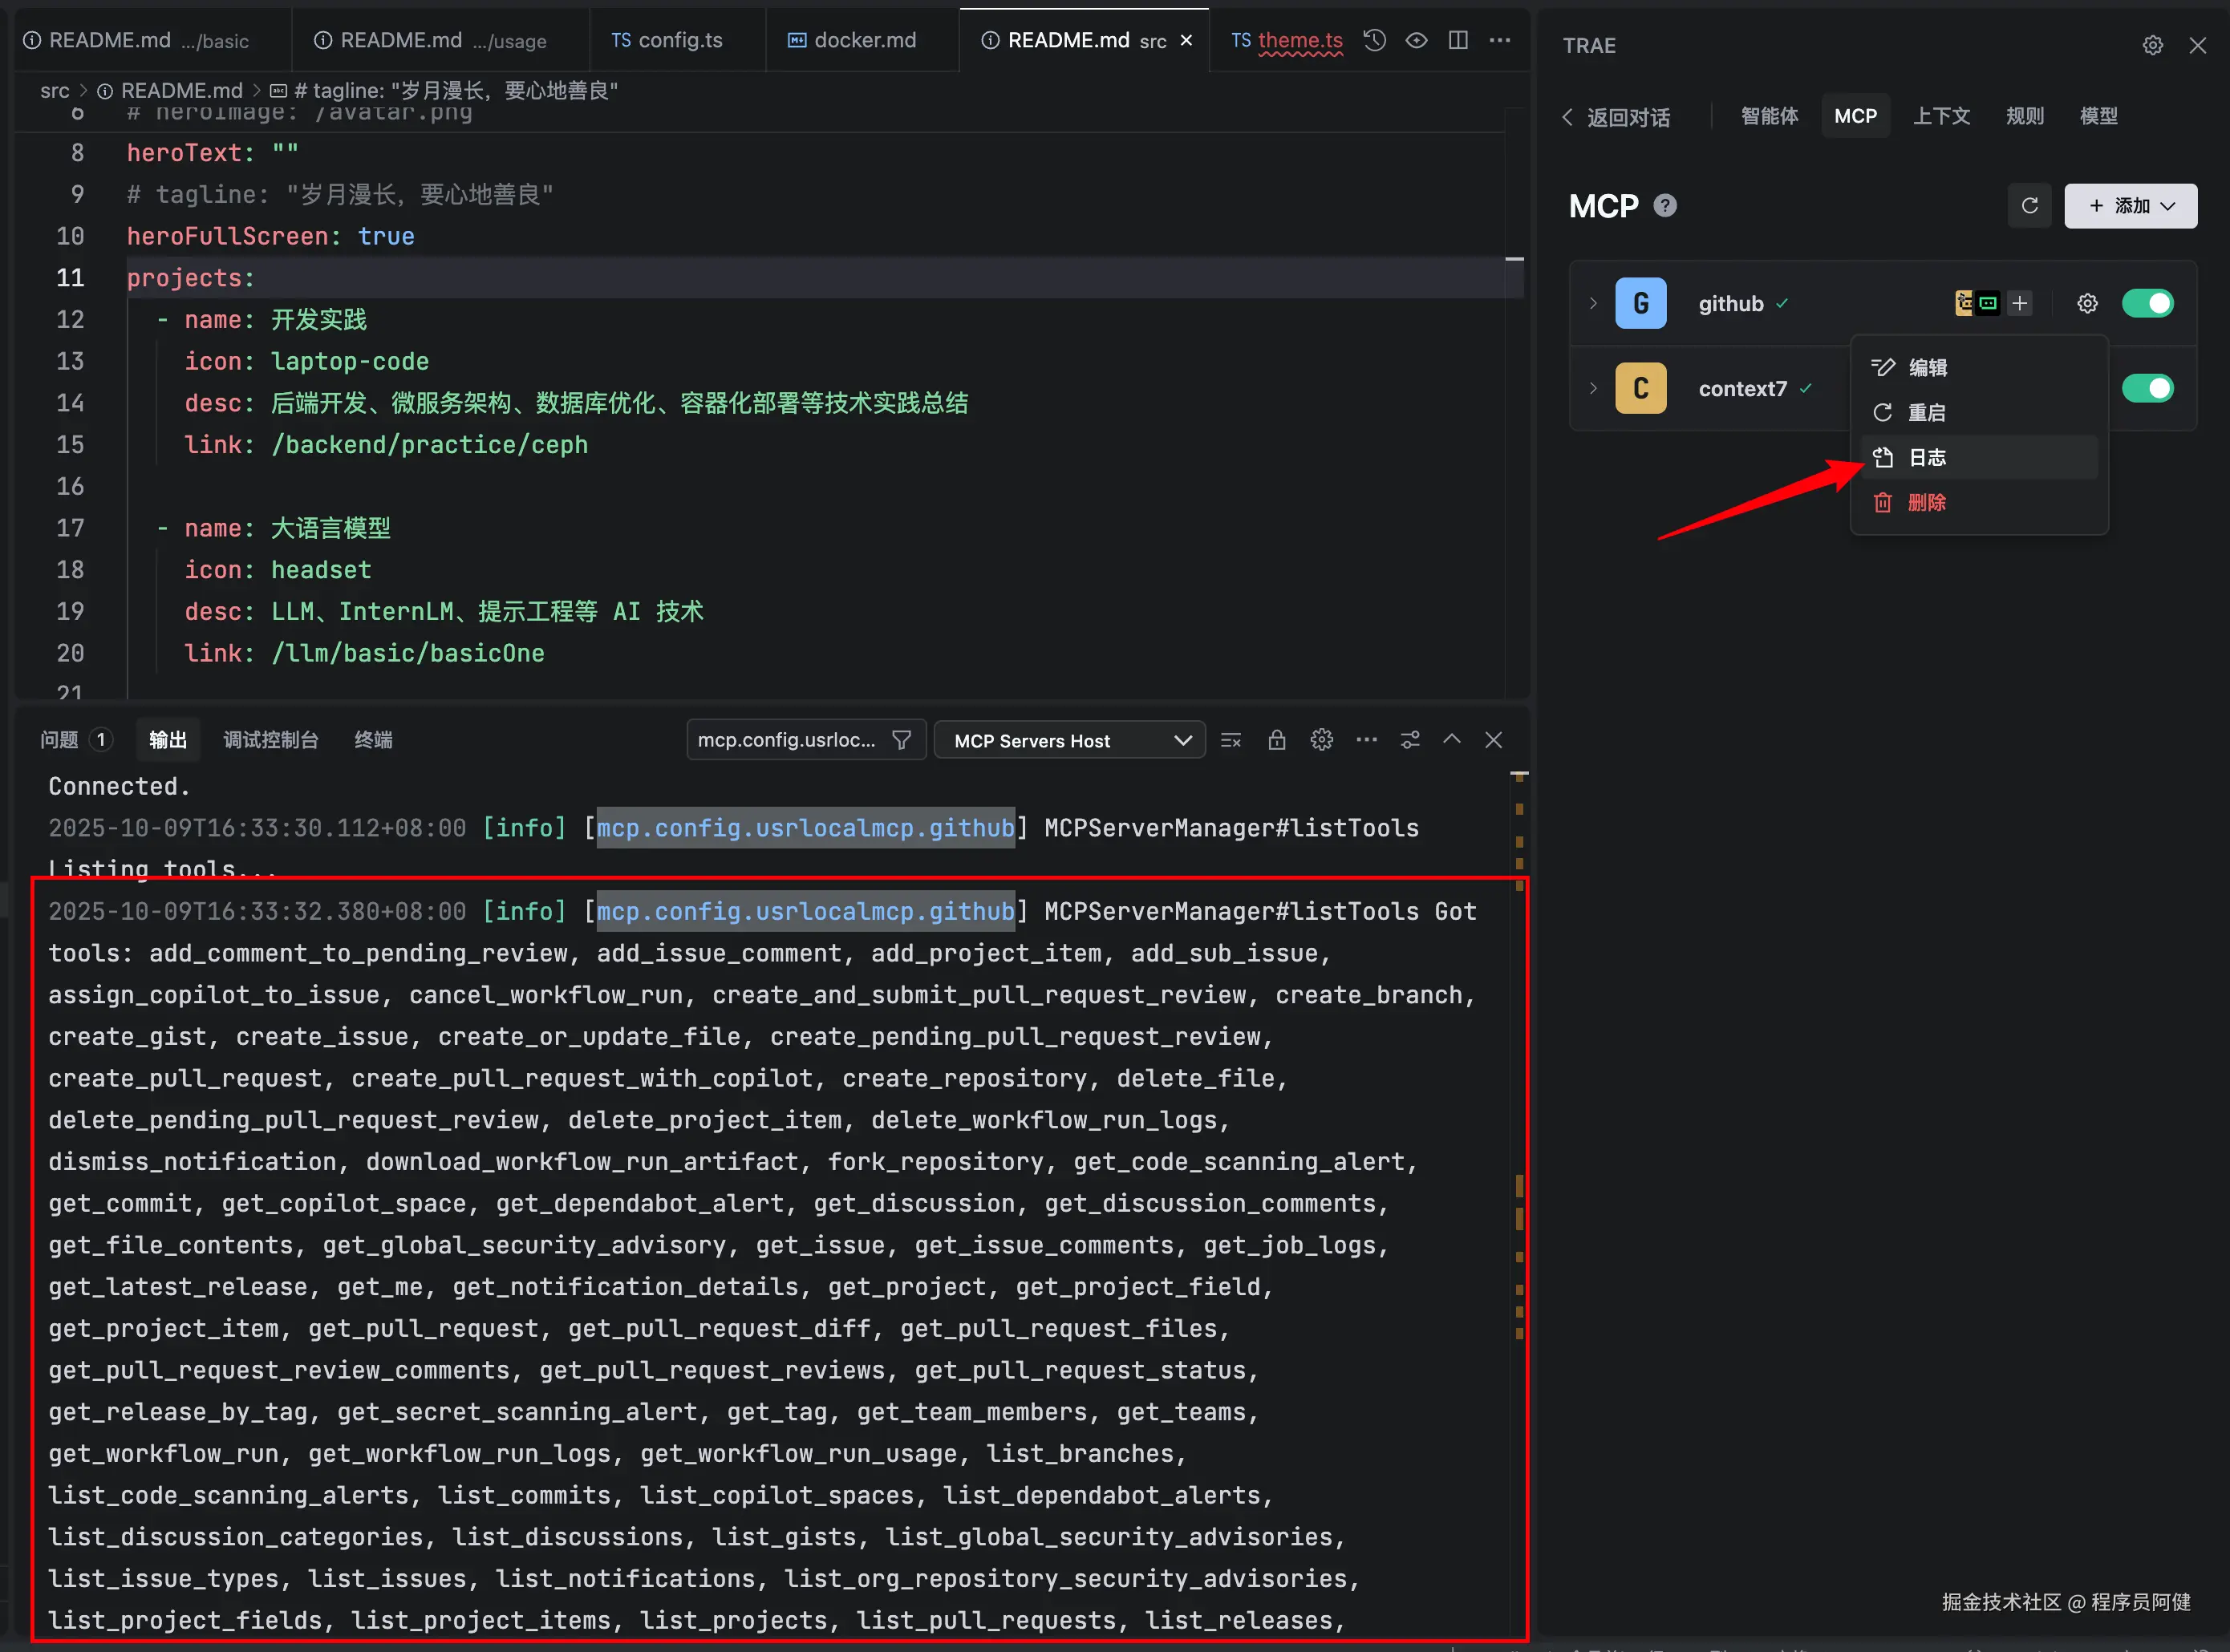Refresh the MCP server list
Screen dimensions: 2230x1652
click(2030, 206)
